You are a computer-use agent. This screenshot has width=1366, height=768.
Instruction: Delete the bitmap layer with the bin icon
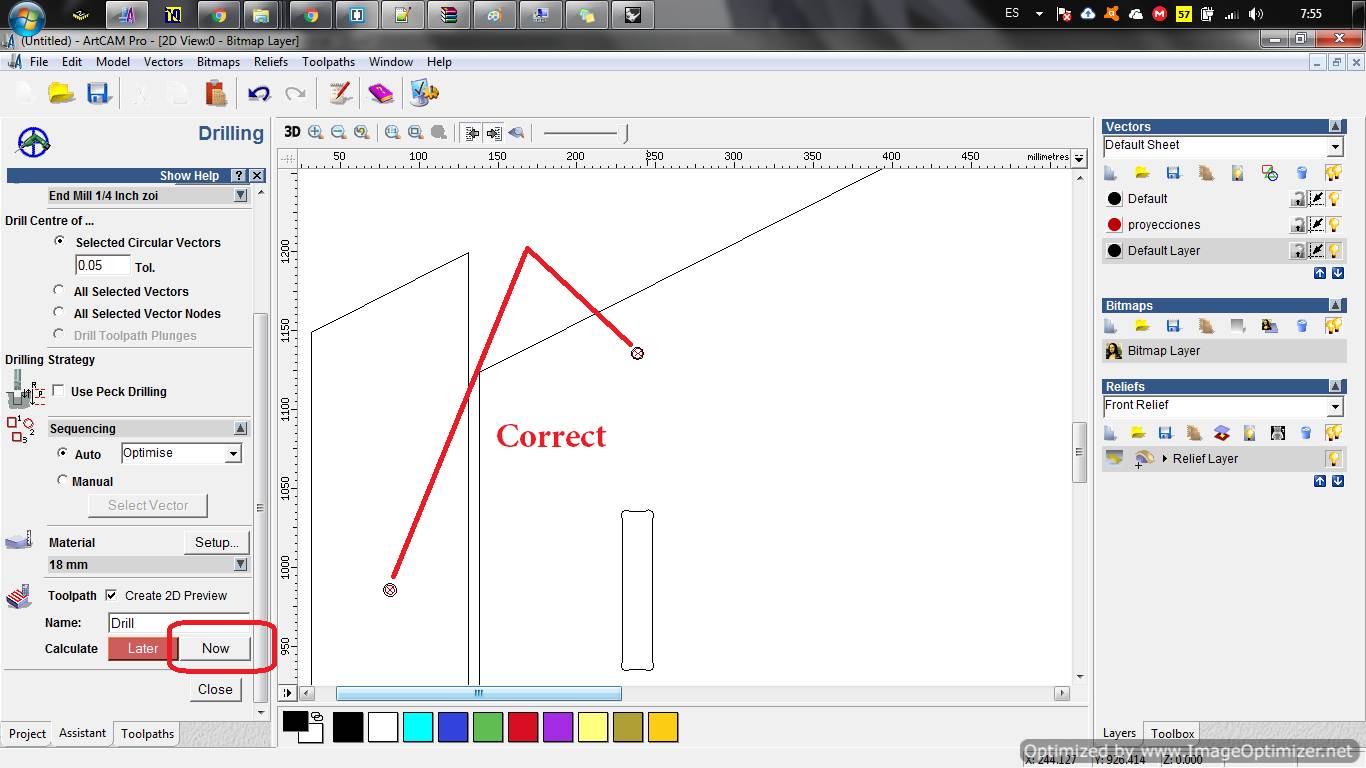coord(1302,326)
